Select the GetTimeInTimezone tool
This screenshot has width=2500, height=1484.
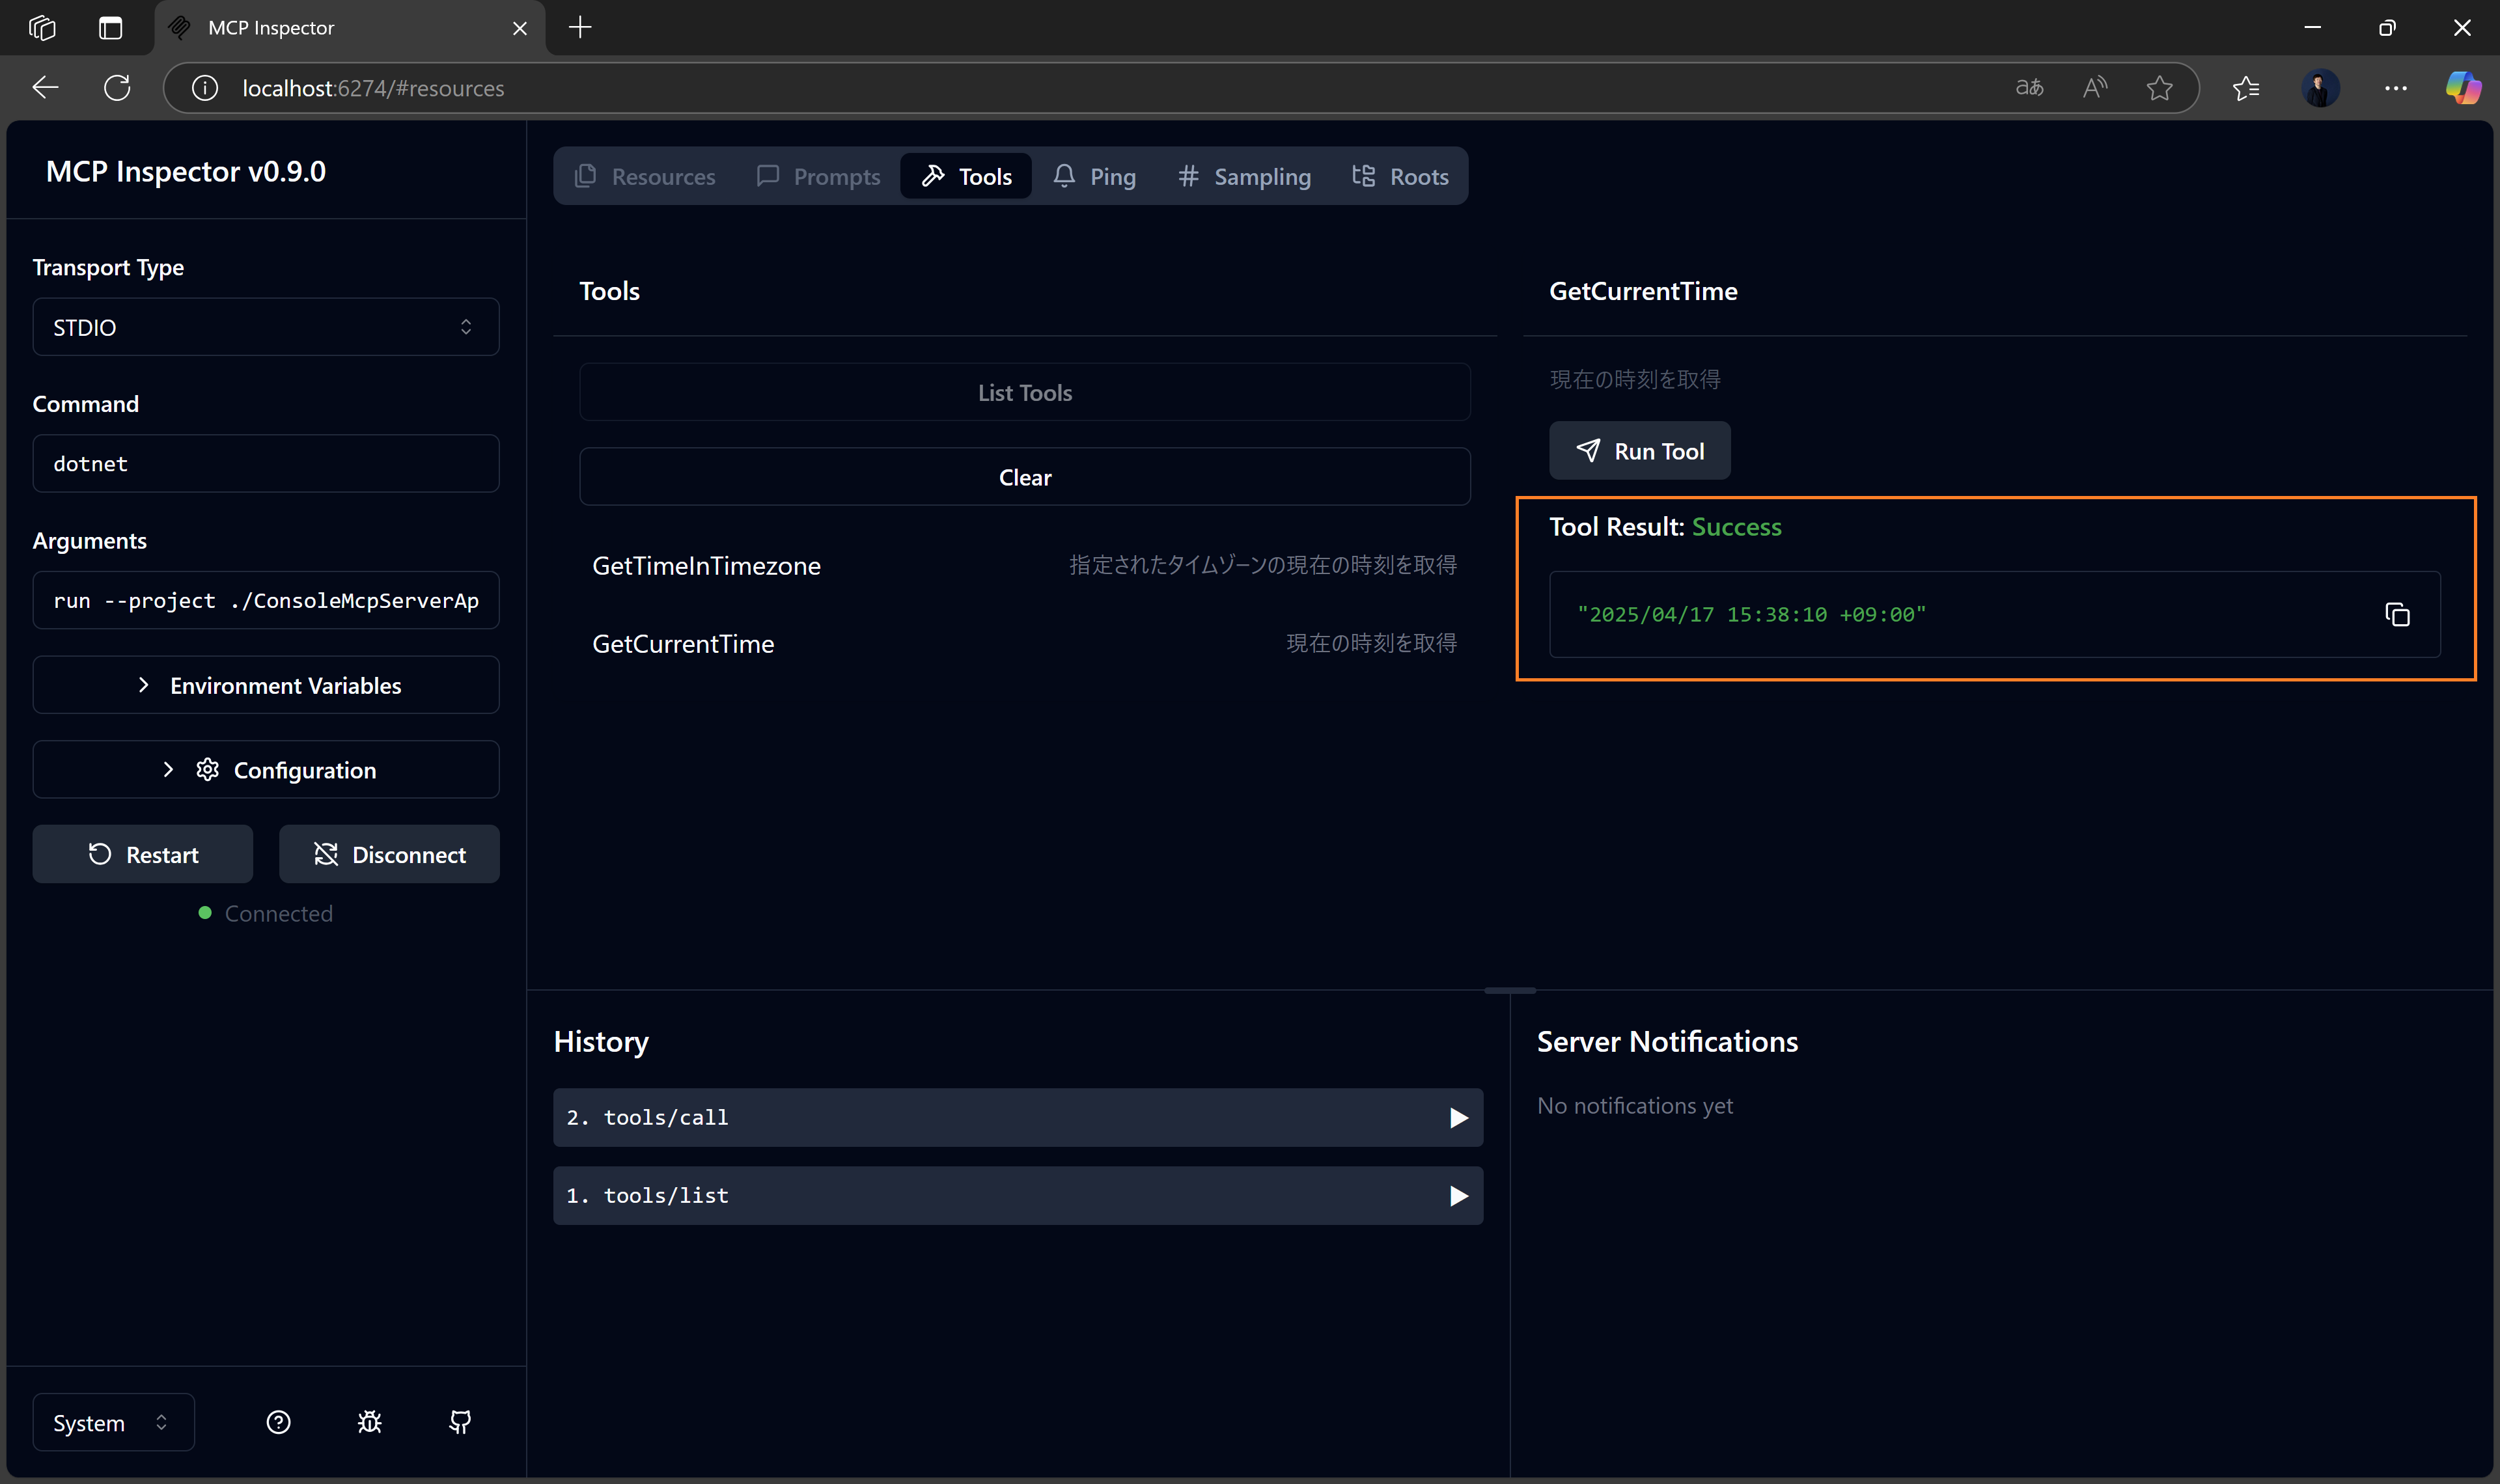(x=1025, y=565)
